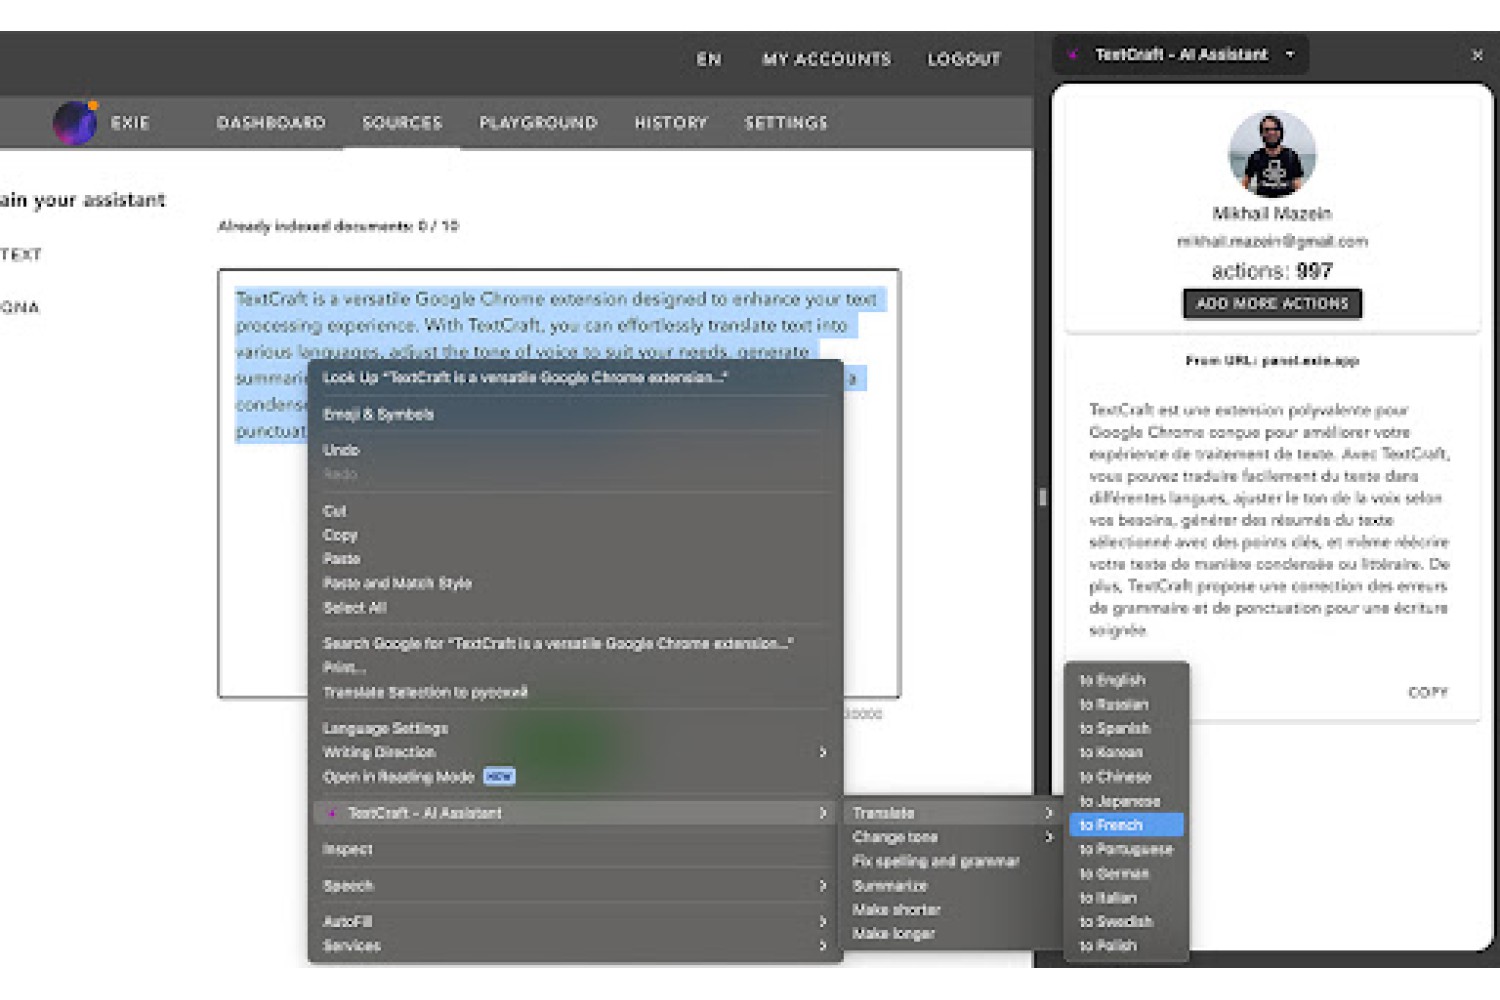Open MY ACCOUNTS link
The image size is (1500, 1000).
826,59
